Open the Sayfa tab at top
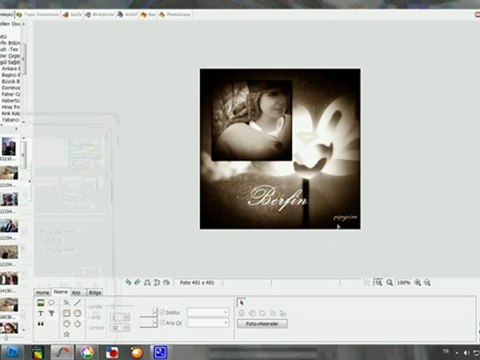 point(73,15)
